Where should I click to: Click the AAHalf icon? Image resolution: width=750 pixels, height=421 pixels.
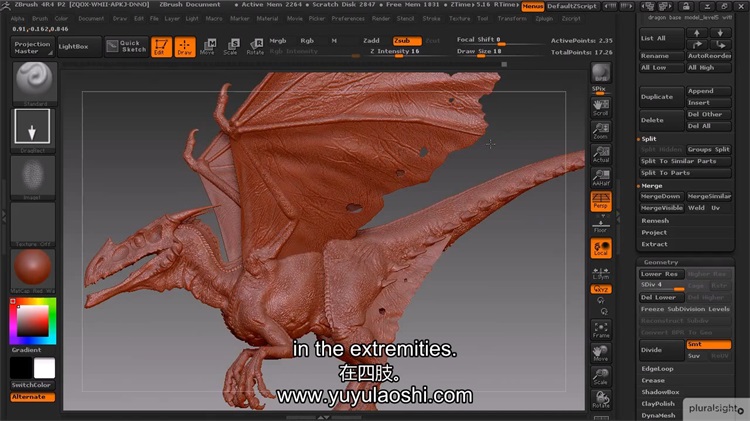[x=601, y=177]
